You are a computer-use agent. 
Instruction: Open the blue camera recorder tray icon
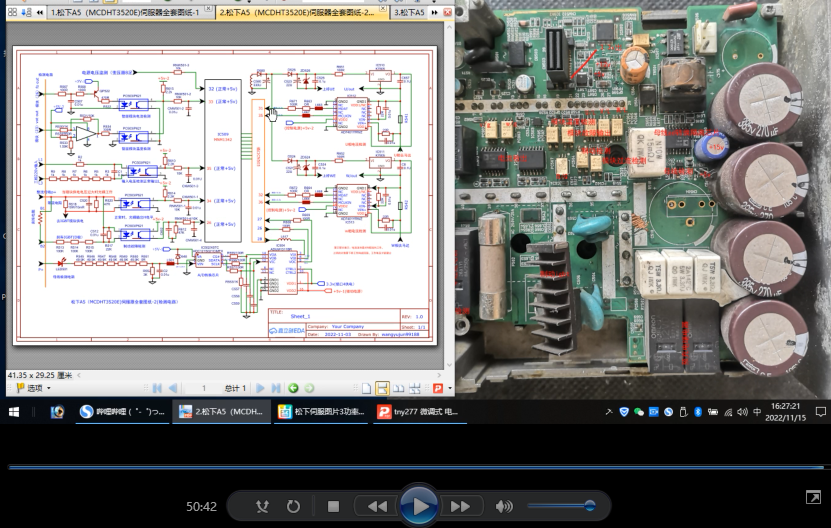(653, 412)
